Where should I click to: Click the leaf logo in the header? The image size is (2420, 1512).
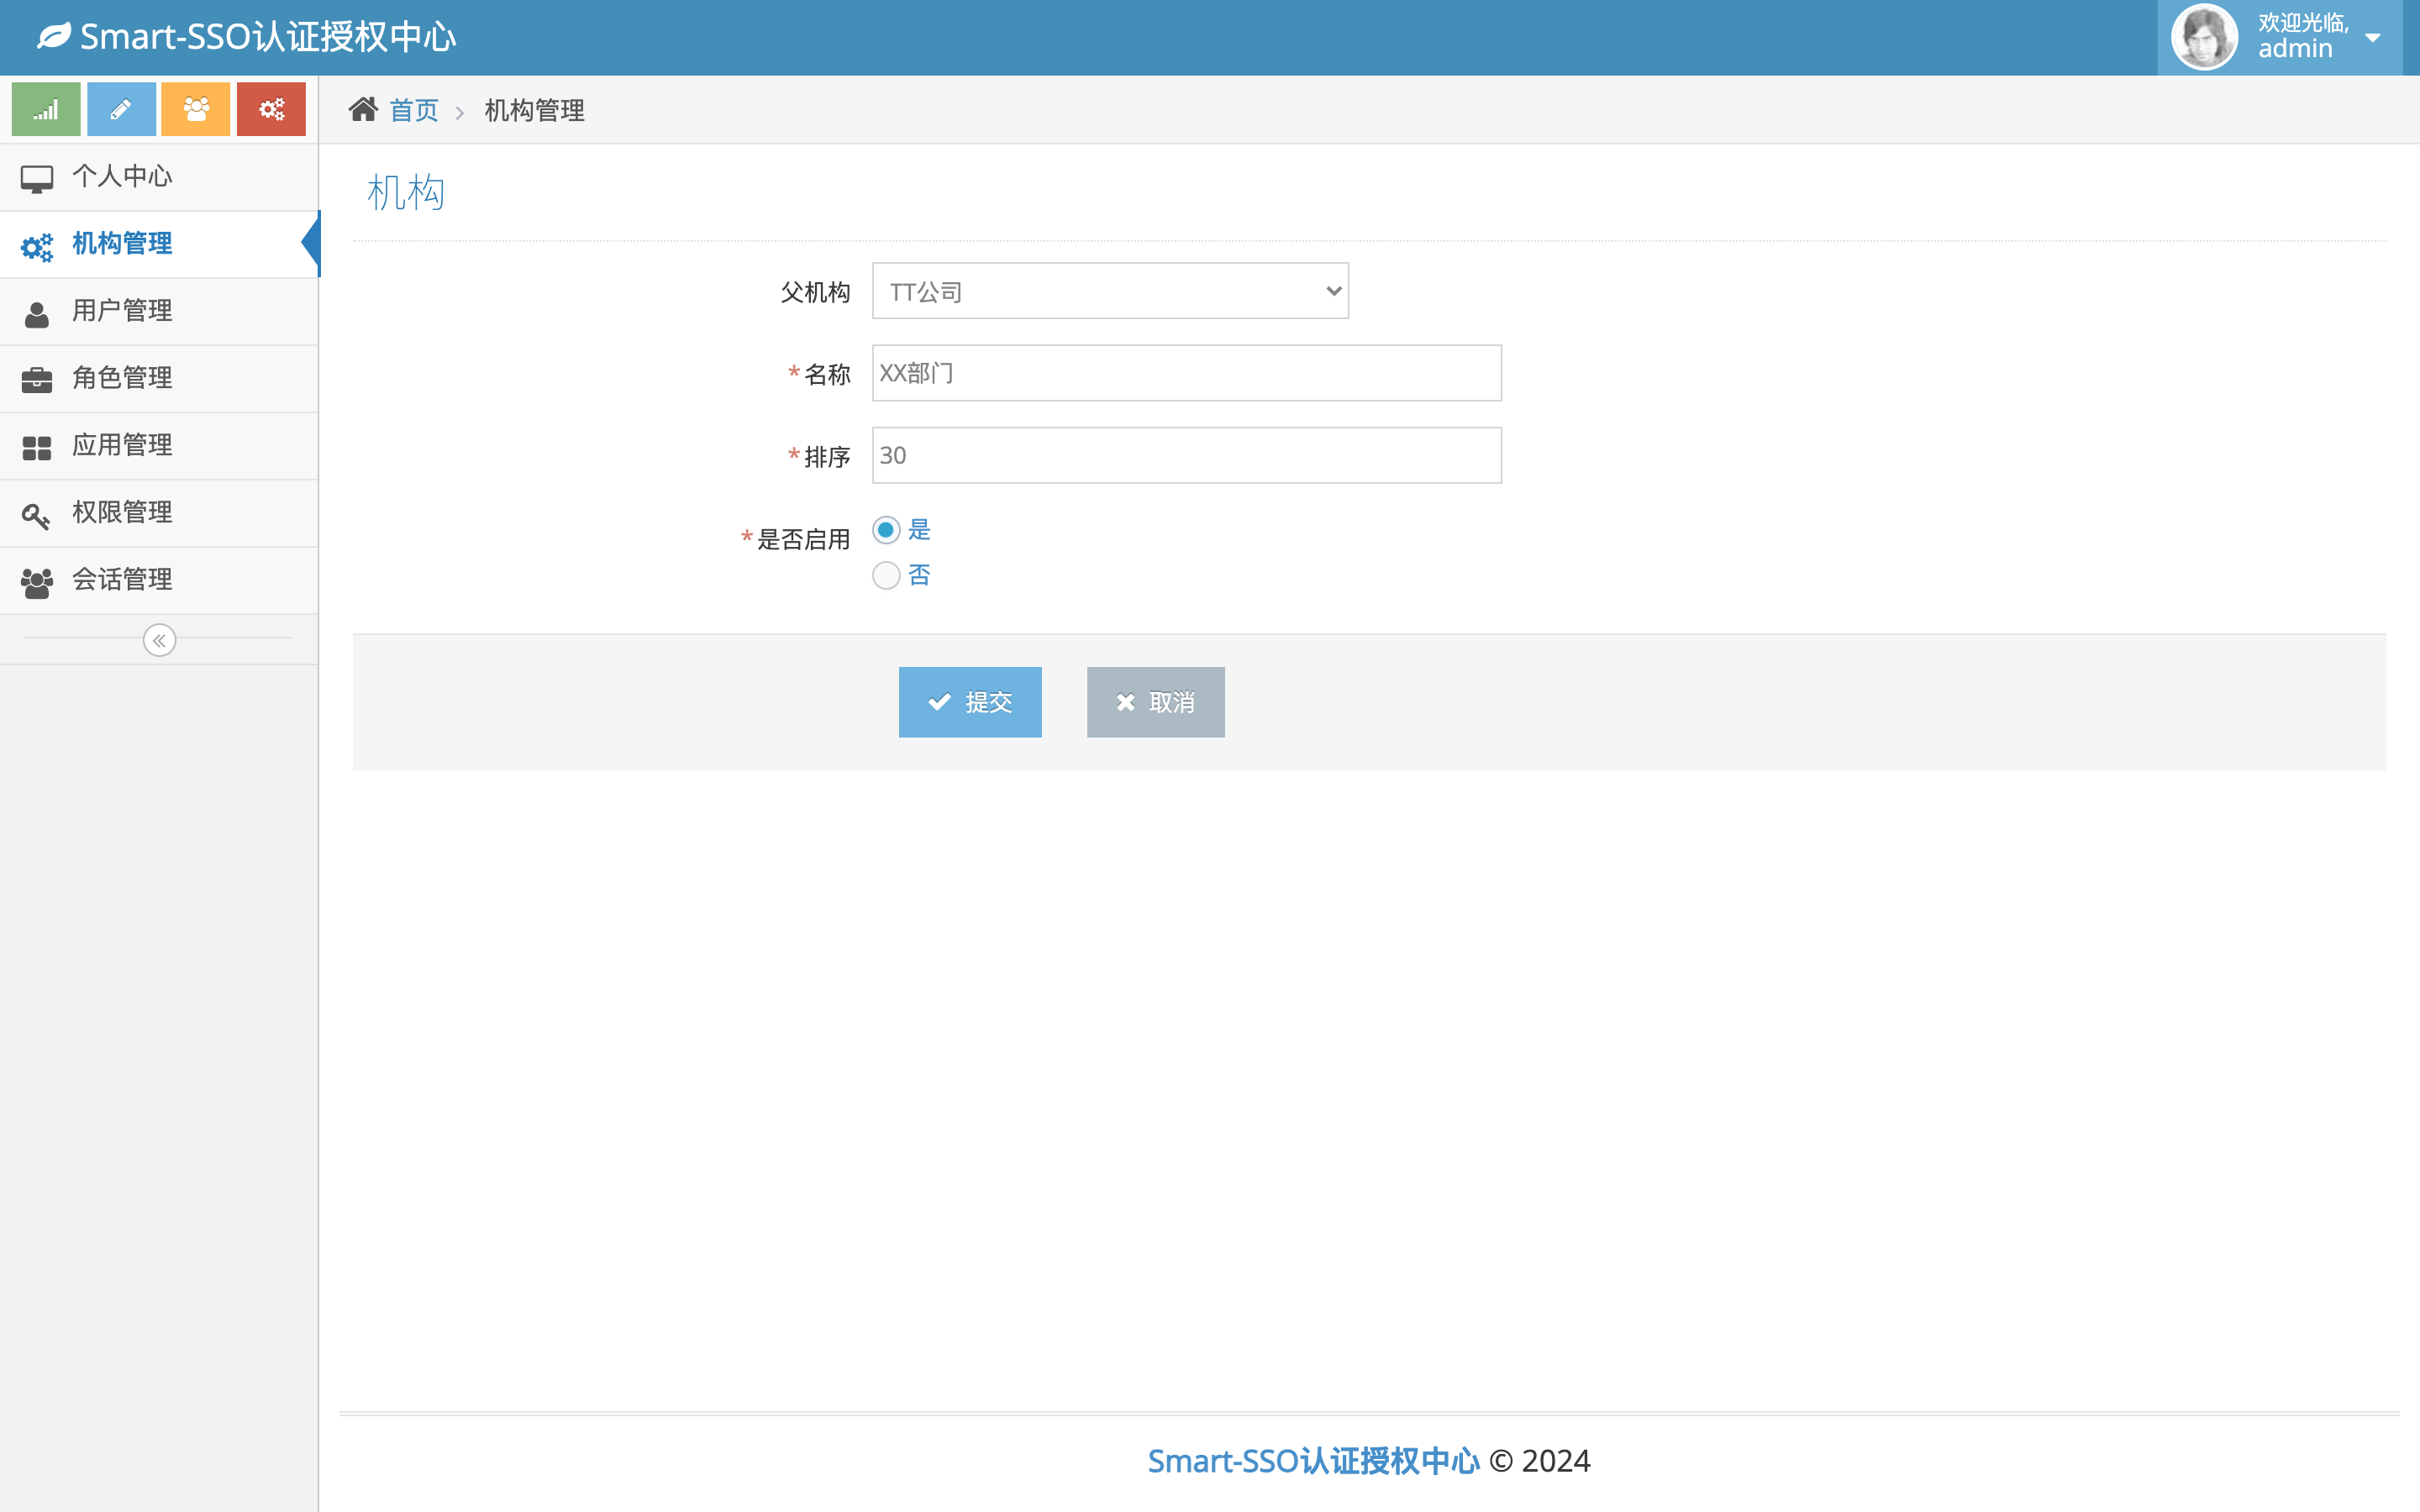click(x=54, y=37)
